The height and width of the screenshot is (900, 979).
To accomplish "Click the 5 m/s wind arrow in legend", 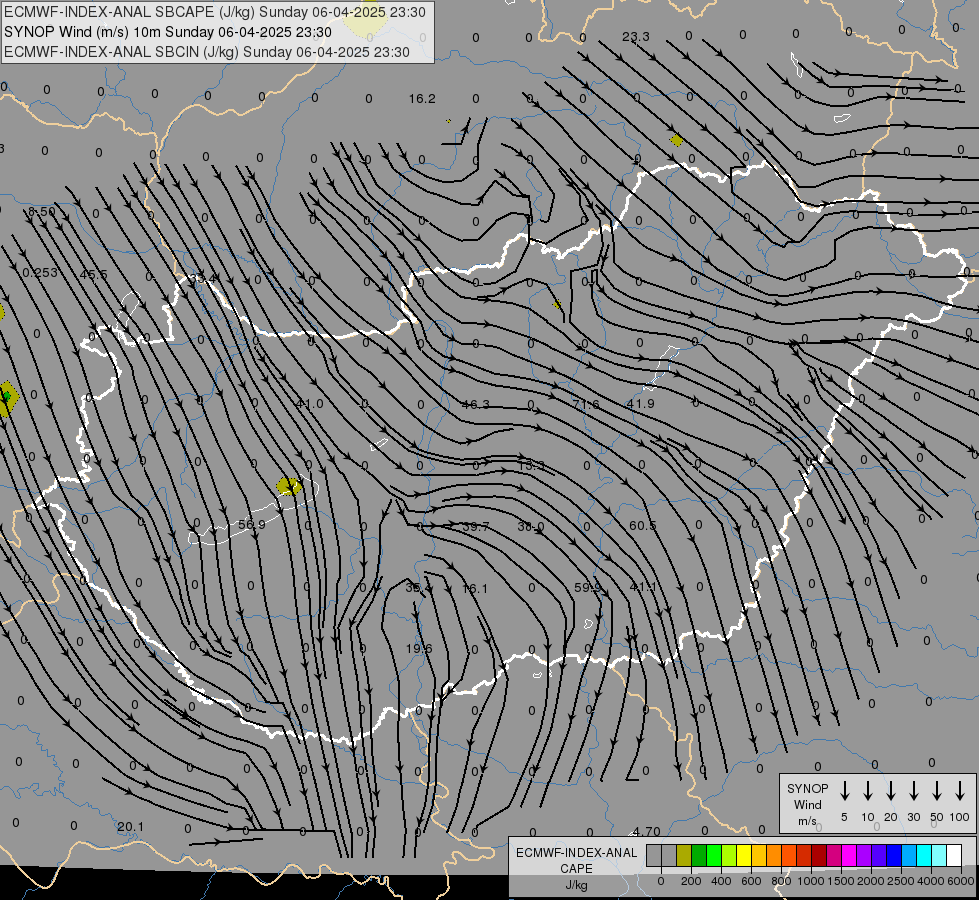I will (x=844, y=791).
